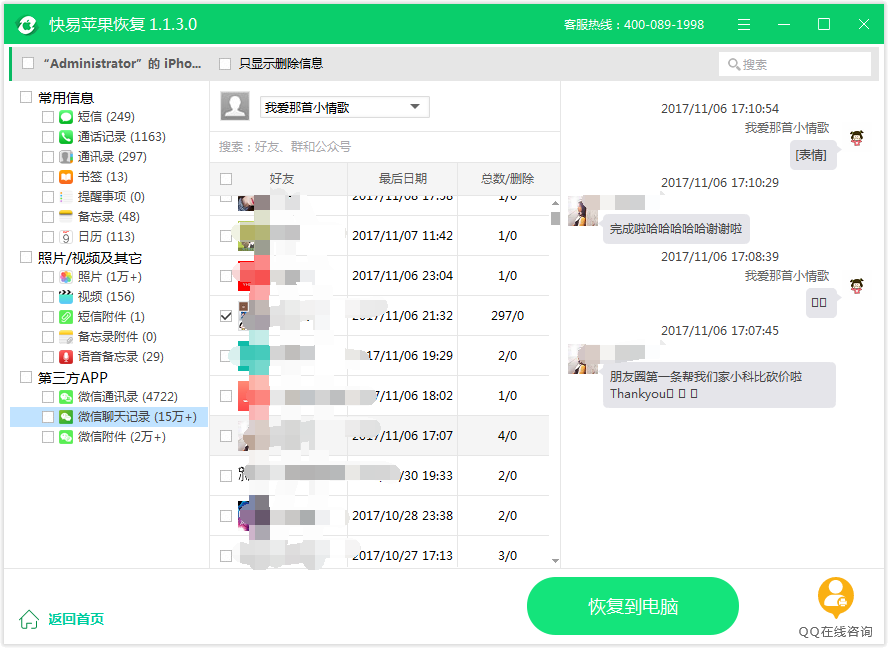Click the 视频 clapperboard icon
888x648 pixels.
[66, 297]
